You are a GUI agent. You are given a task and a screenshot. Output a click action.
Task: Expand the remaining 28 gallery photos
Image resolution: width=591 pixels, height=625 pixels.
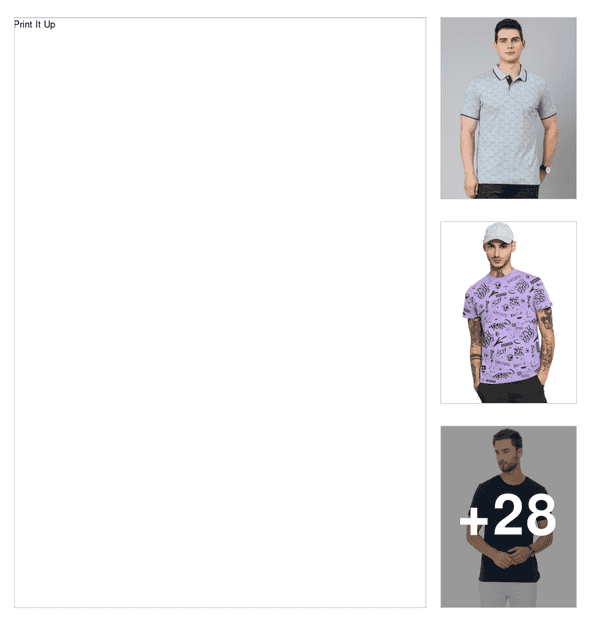pyautogui.click(x=508, y=517)
